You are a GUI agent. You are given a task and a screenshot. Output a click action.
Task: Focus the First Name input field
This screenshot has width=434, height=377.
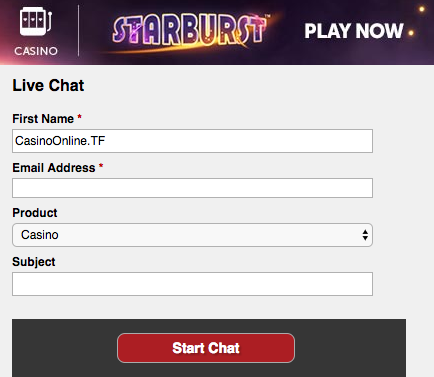(192, 141)
